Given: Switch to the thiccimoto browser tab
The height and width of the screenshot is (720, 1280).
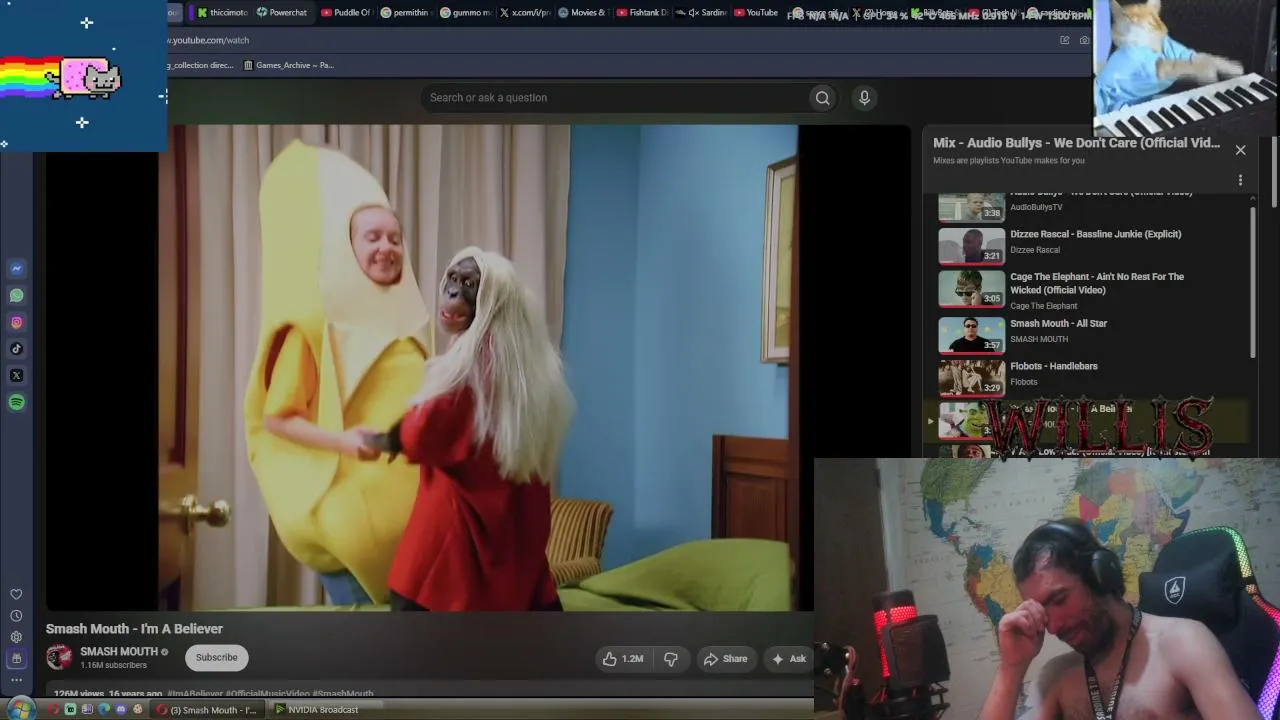Looking at the screenshot, I should (x=221, y=13).
